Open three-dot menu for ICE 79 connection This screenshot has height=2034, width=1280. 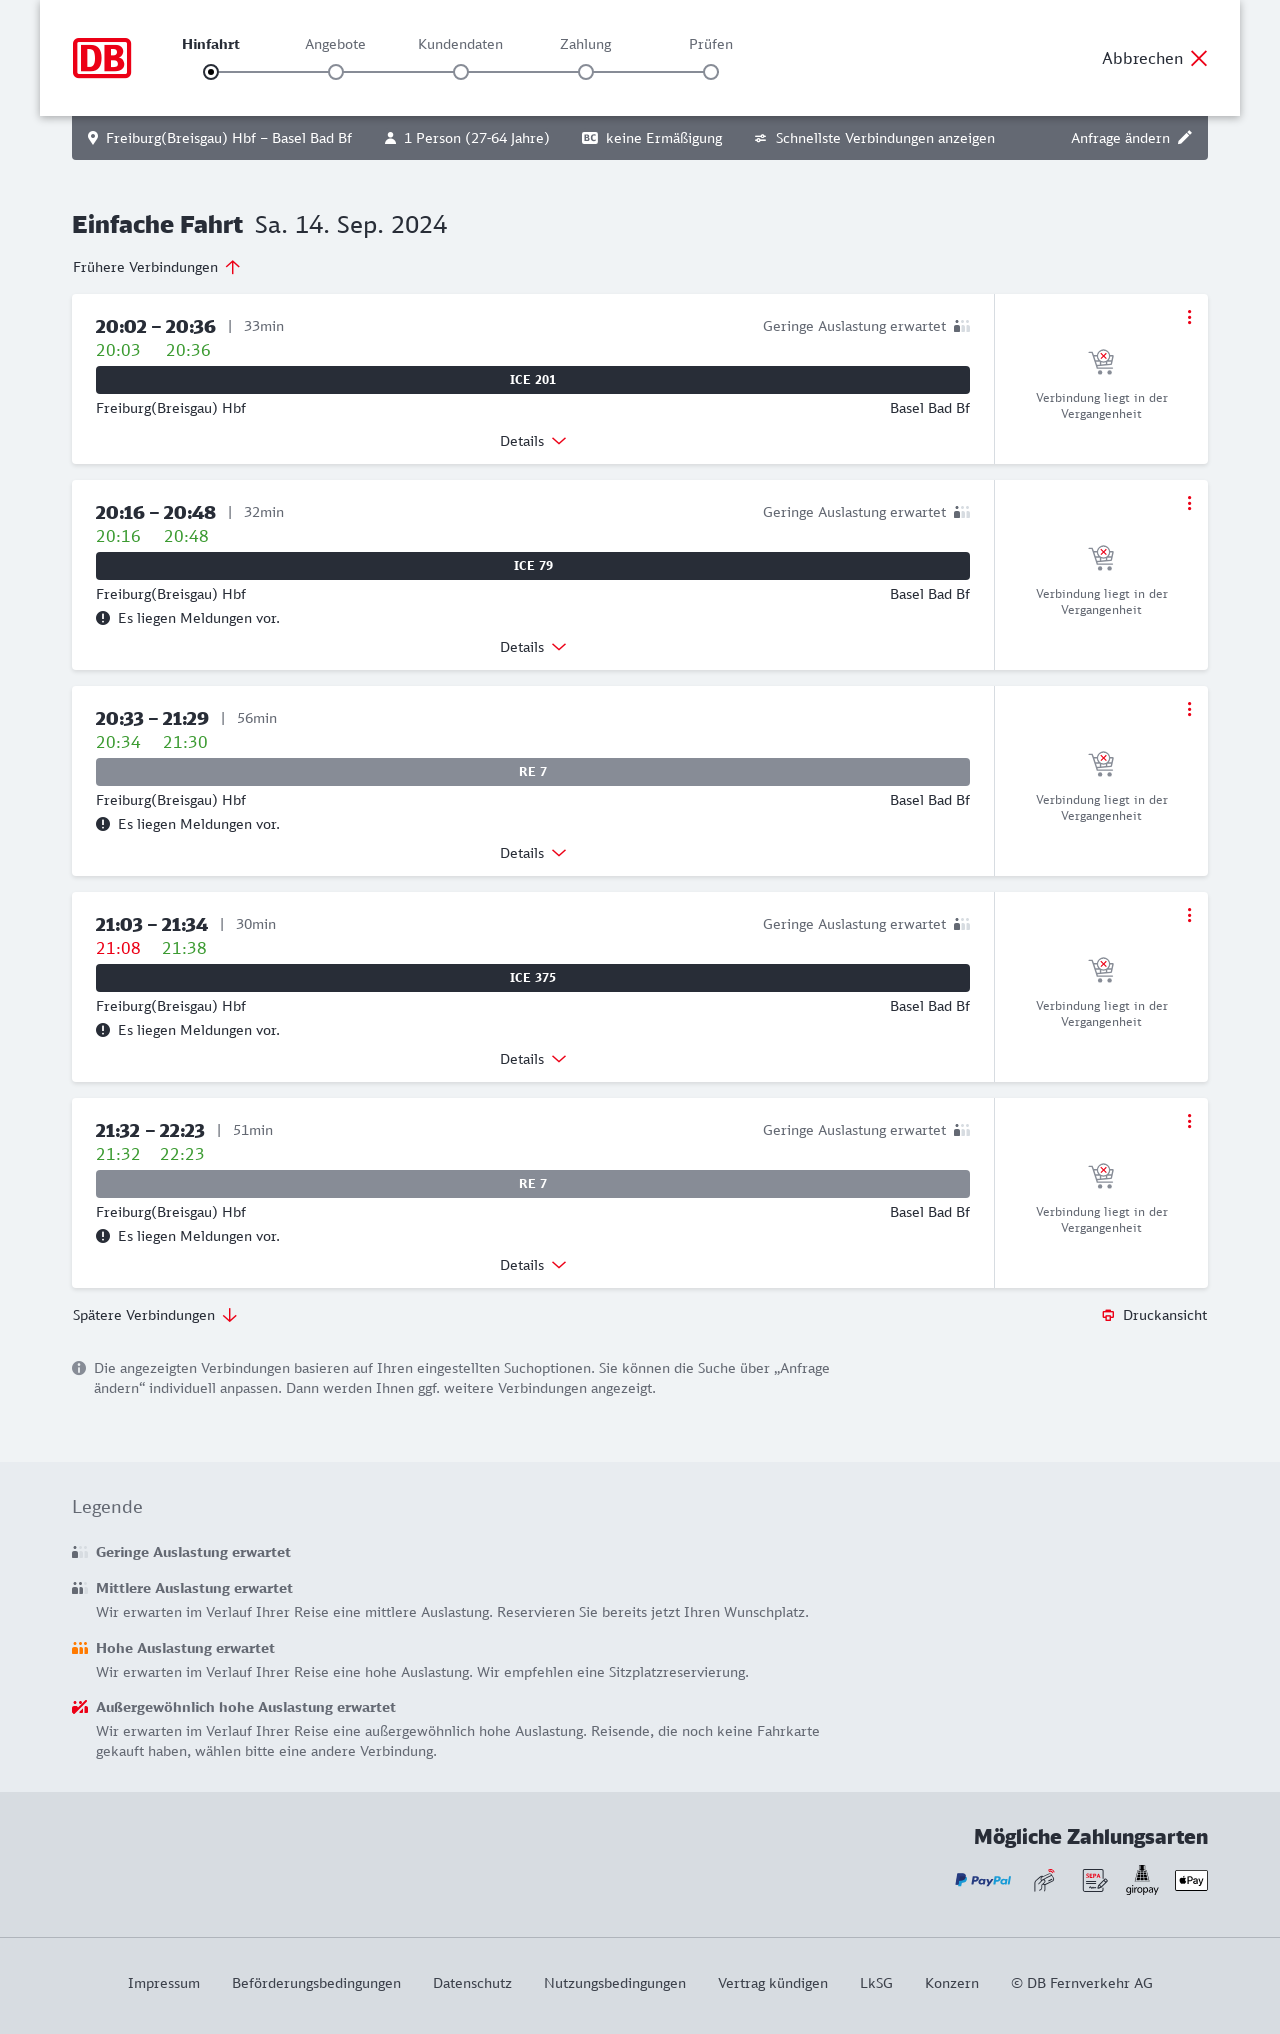pyautogui.click(x=1189, y=503)
